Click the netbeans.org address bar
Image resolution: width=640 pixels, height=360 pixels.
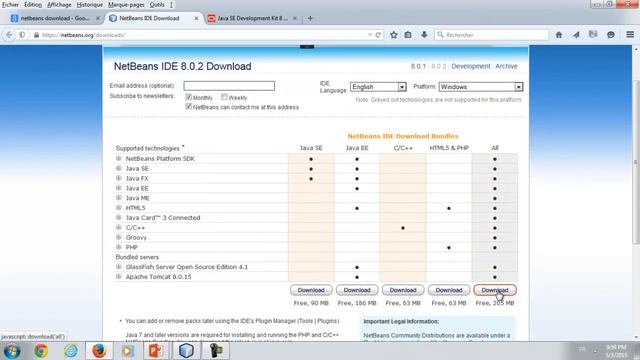tap(202, 35)
